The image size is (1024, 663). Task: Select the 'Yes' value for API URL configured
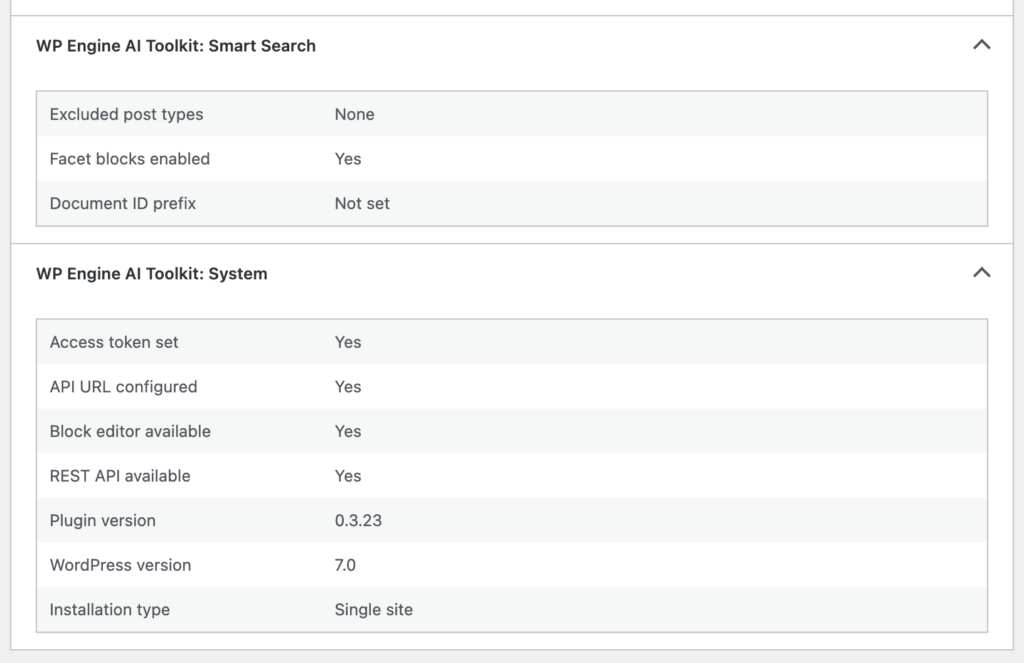click(347, 387)
